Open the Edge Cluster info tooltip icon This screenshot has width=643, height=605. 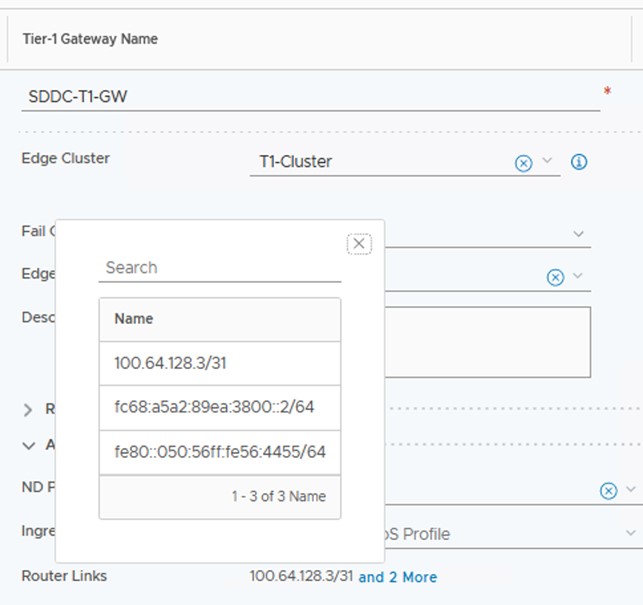[578, 162]
